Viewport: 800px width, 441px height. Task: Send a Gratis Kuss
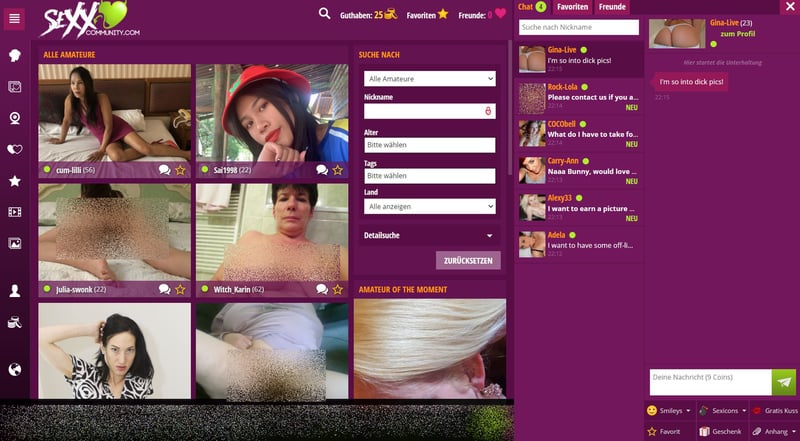point(774,410)
